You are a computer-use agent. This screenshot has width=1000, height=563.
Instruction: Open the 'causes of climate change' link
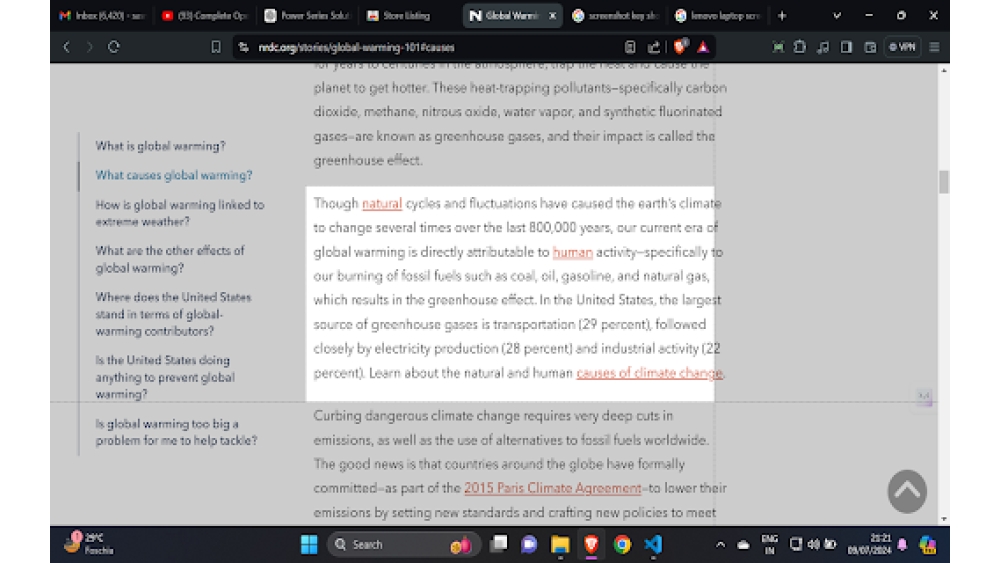[649, 373]
